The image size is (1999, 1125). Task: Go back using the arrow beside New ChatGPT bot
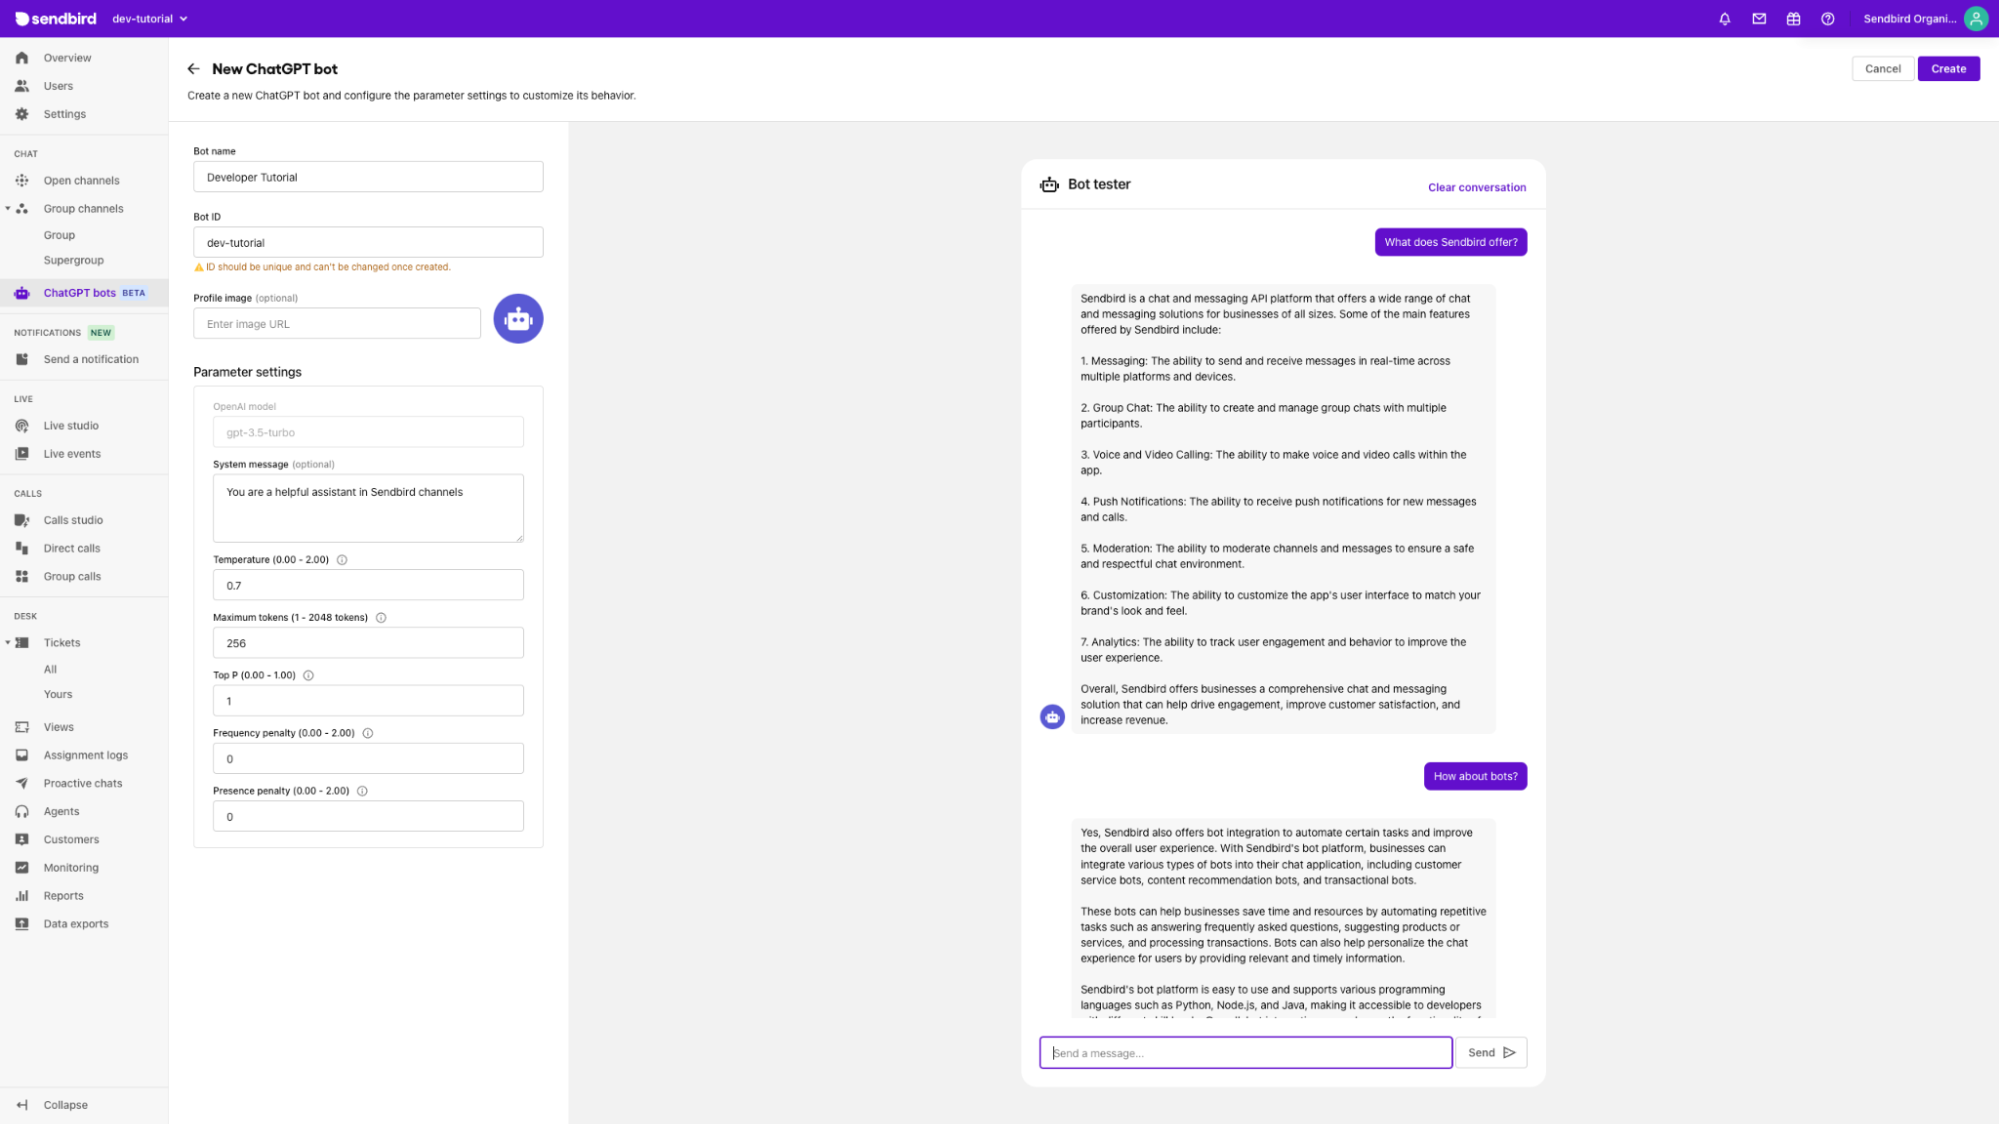(x=193, y=69)
